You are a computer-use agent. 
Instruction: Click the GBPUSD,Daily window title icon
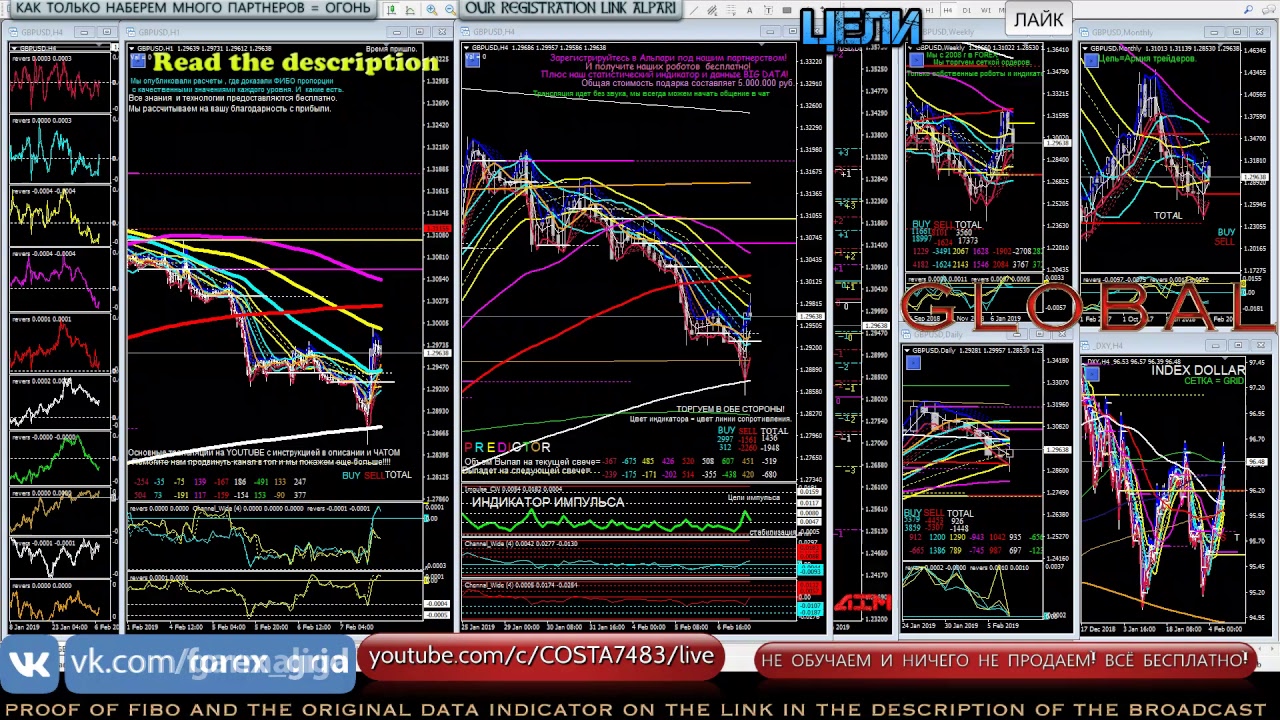(x=906, y=334)
